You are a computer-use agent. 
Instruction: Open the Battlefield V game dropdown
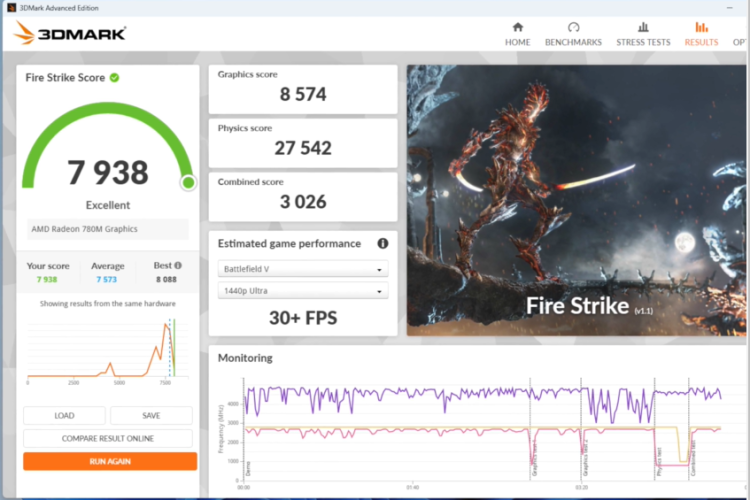(303, 269)
